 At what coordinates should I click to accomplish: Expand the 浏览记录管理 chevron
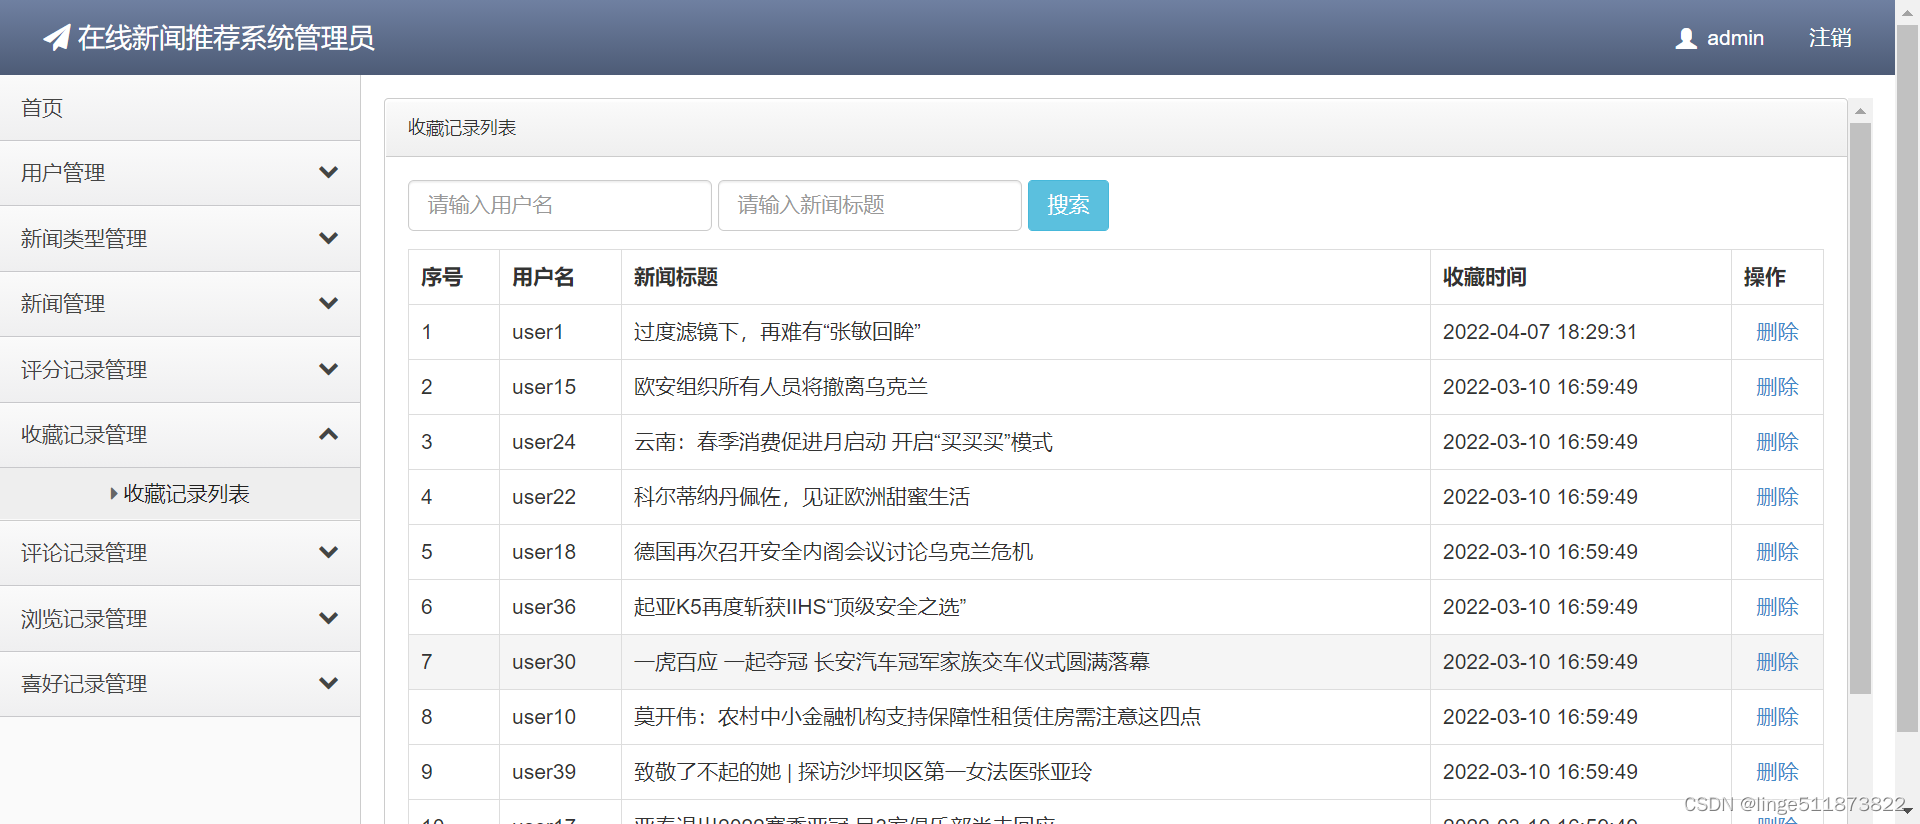(328, 618)
